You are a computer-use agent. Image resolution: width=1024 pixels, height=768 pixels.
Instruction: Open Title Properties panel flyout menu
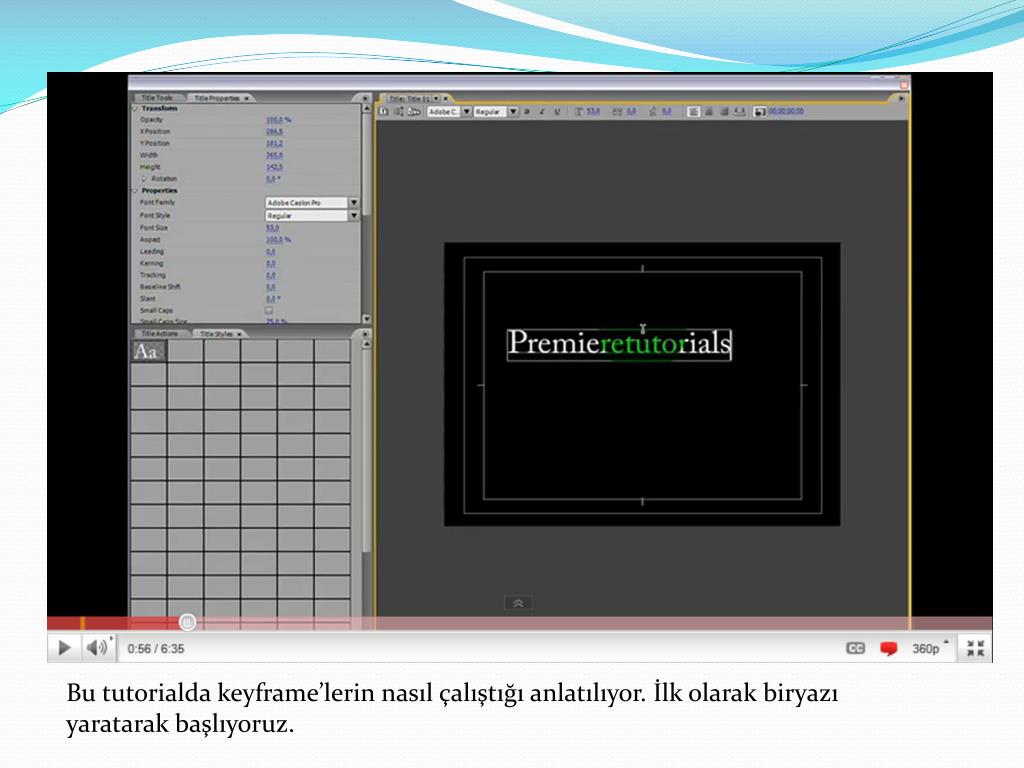pyautogui.click(x=365, y=98)
